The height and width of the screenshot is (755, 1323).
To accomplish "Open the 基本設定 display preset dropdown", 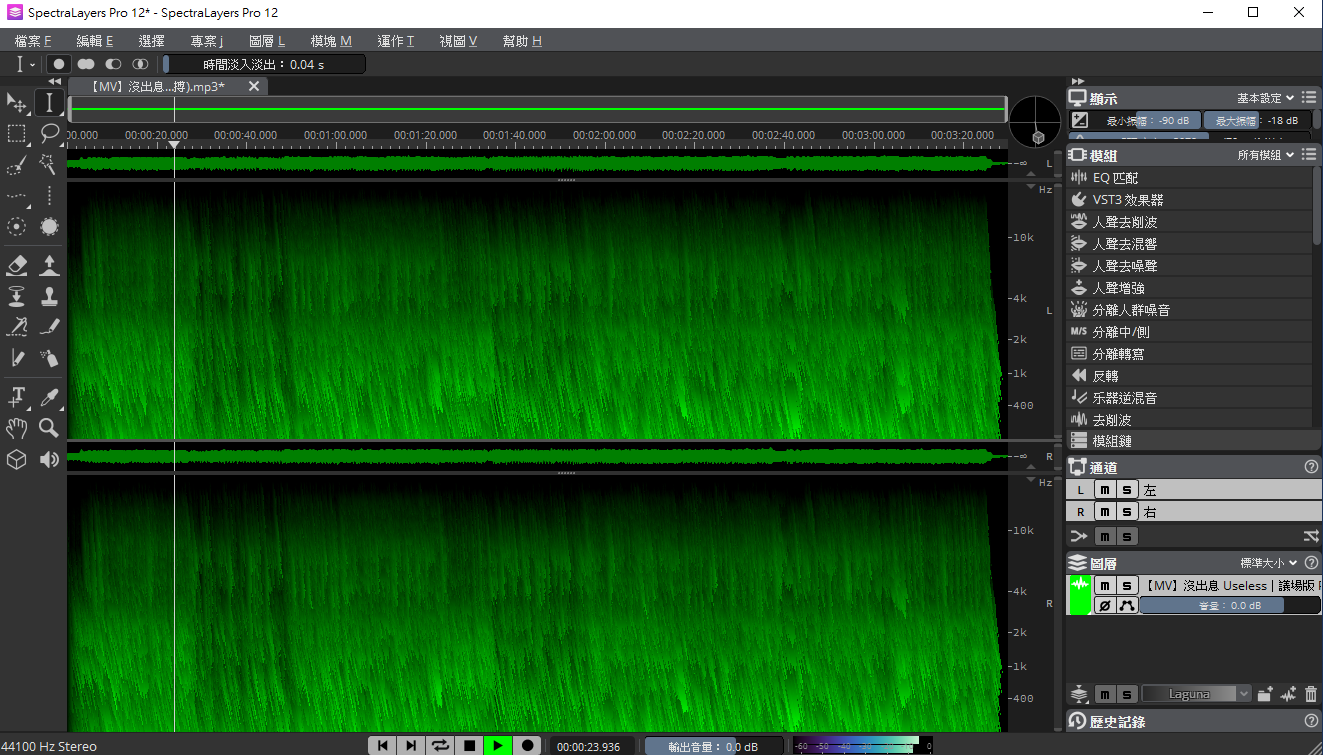I will click(x=1265, y=98).
